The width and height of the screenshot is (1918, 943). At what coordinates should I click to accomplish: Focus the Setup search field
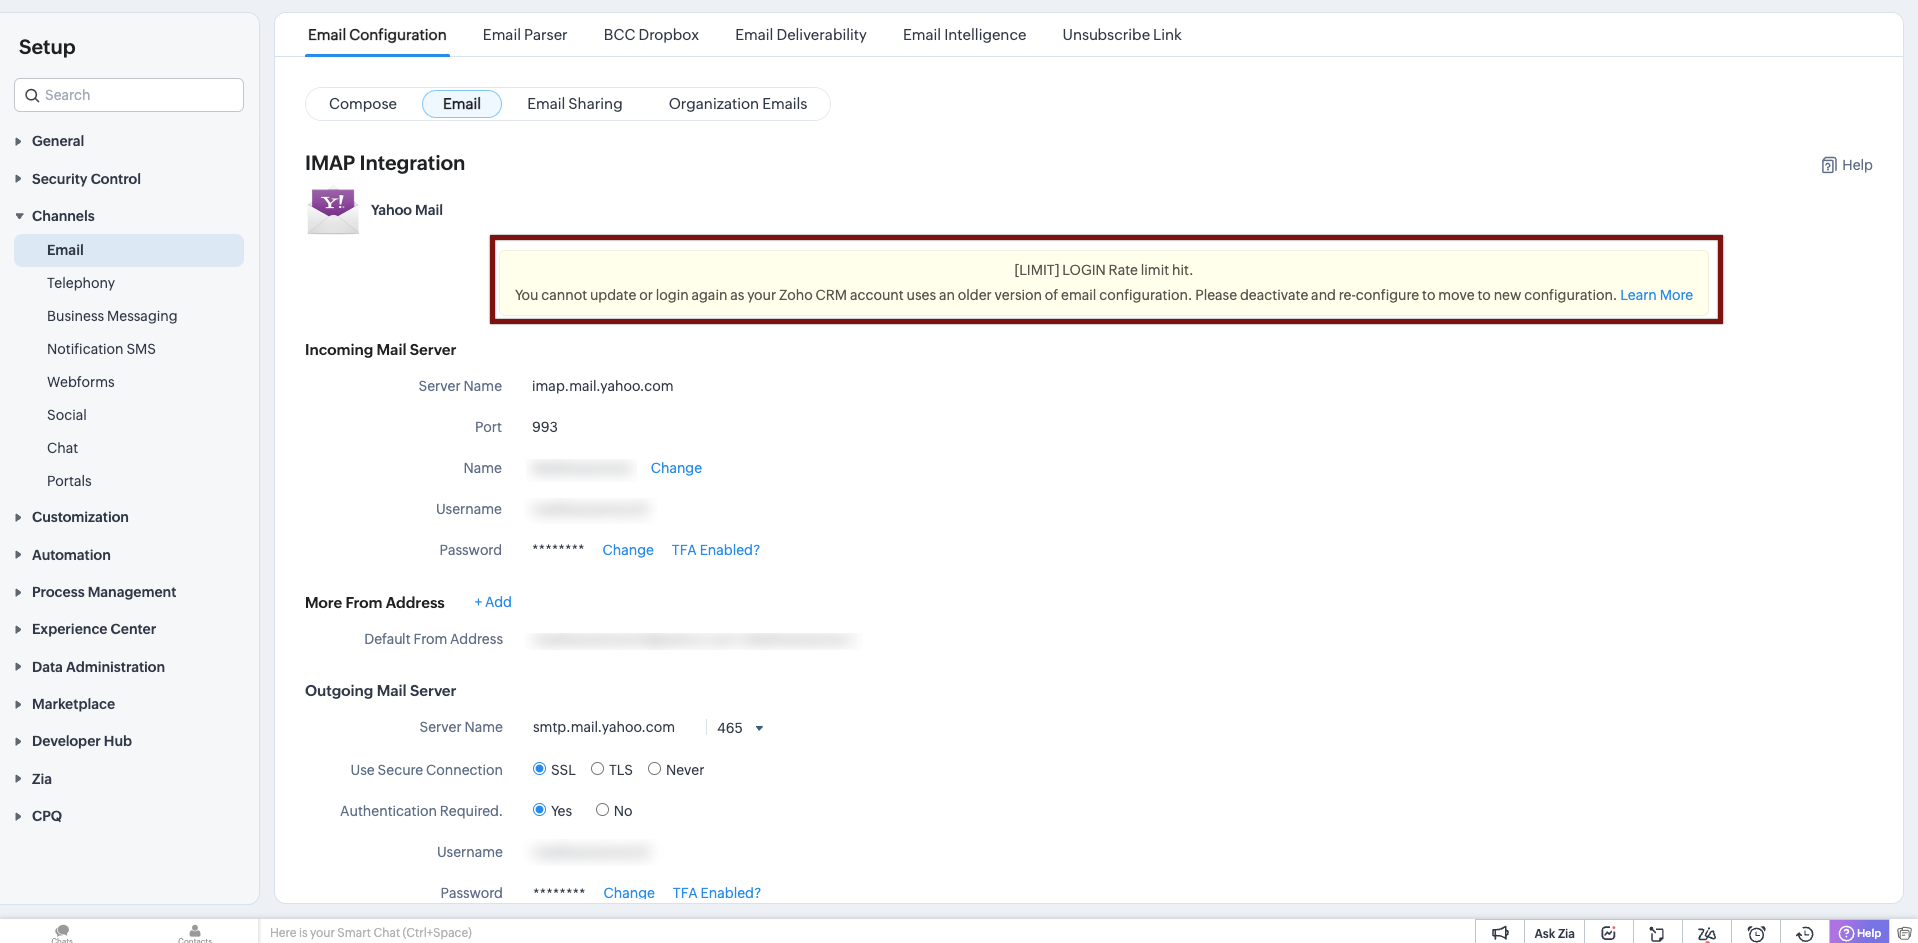(x=129, y=95)
